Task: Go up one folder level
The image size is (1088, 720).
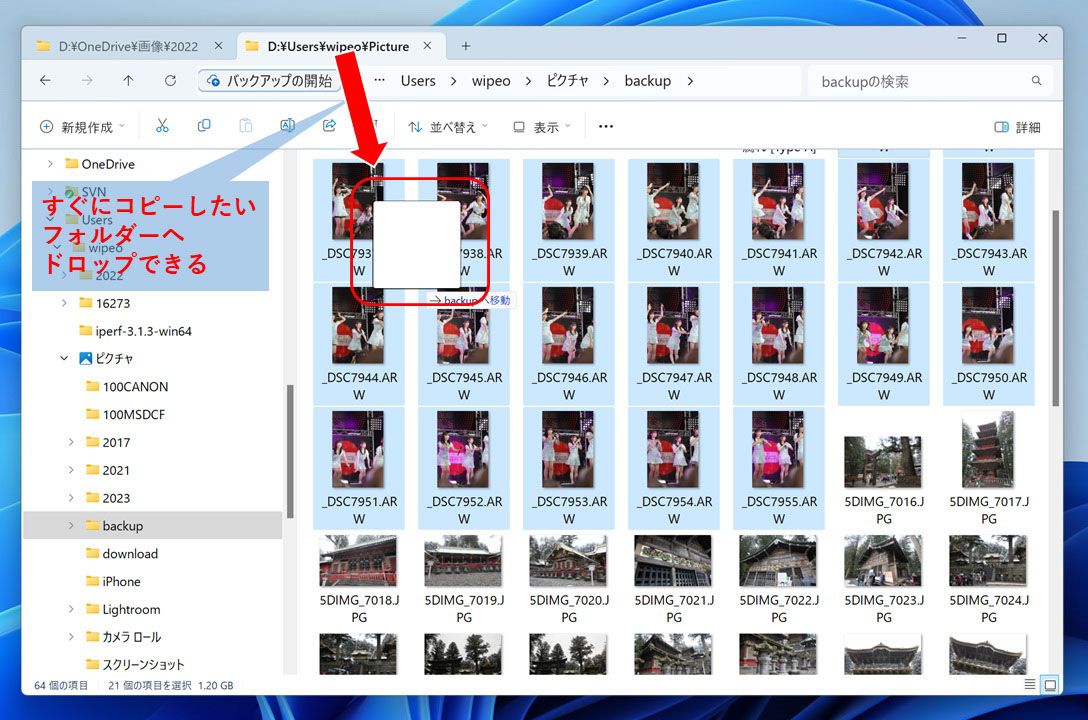Action: coord(128,80)
